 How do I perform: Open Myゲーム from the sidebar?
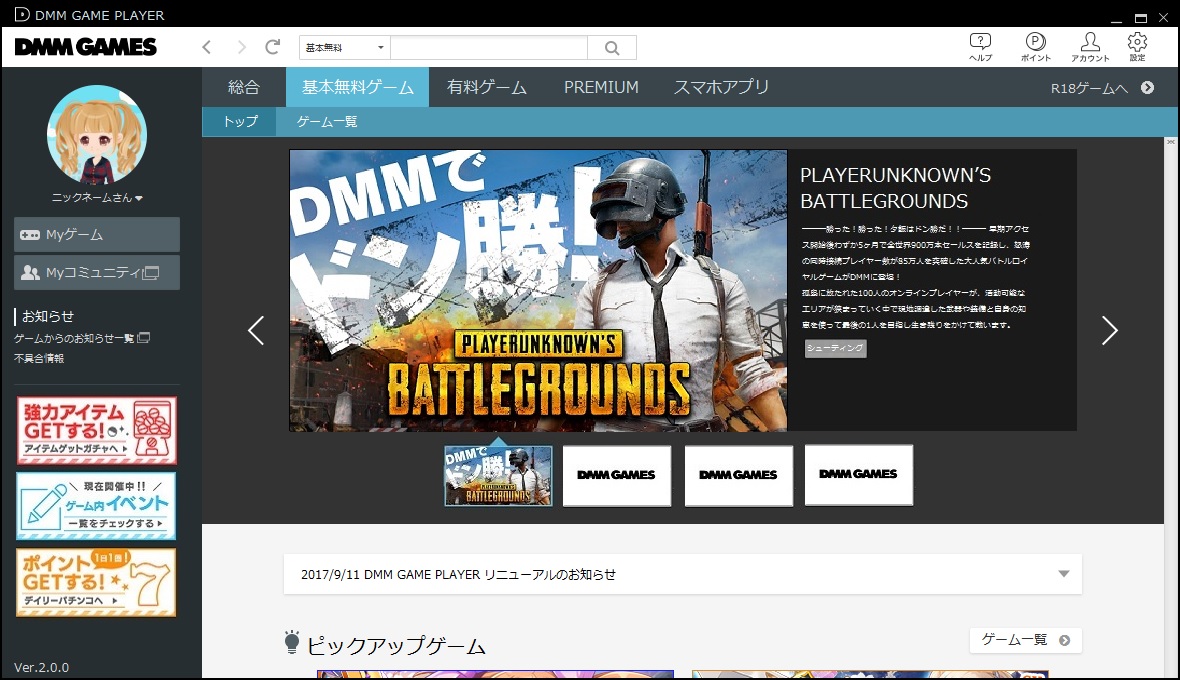[x=96, y=234]
